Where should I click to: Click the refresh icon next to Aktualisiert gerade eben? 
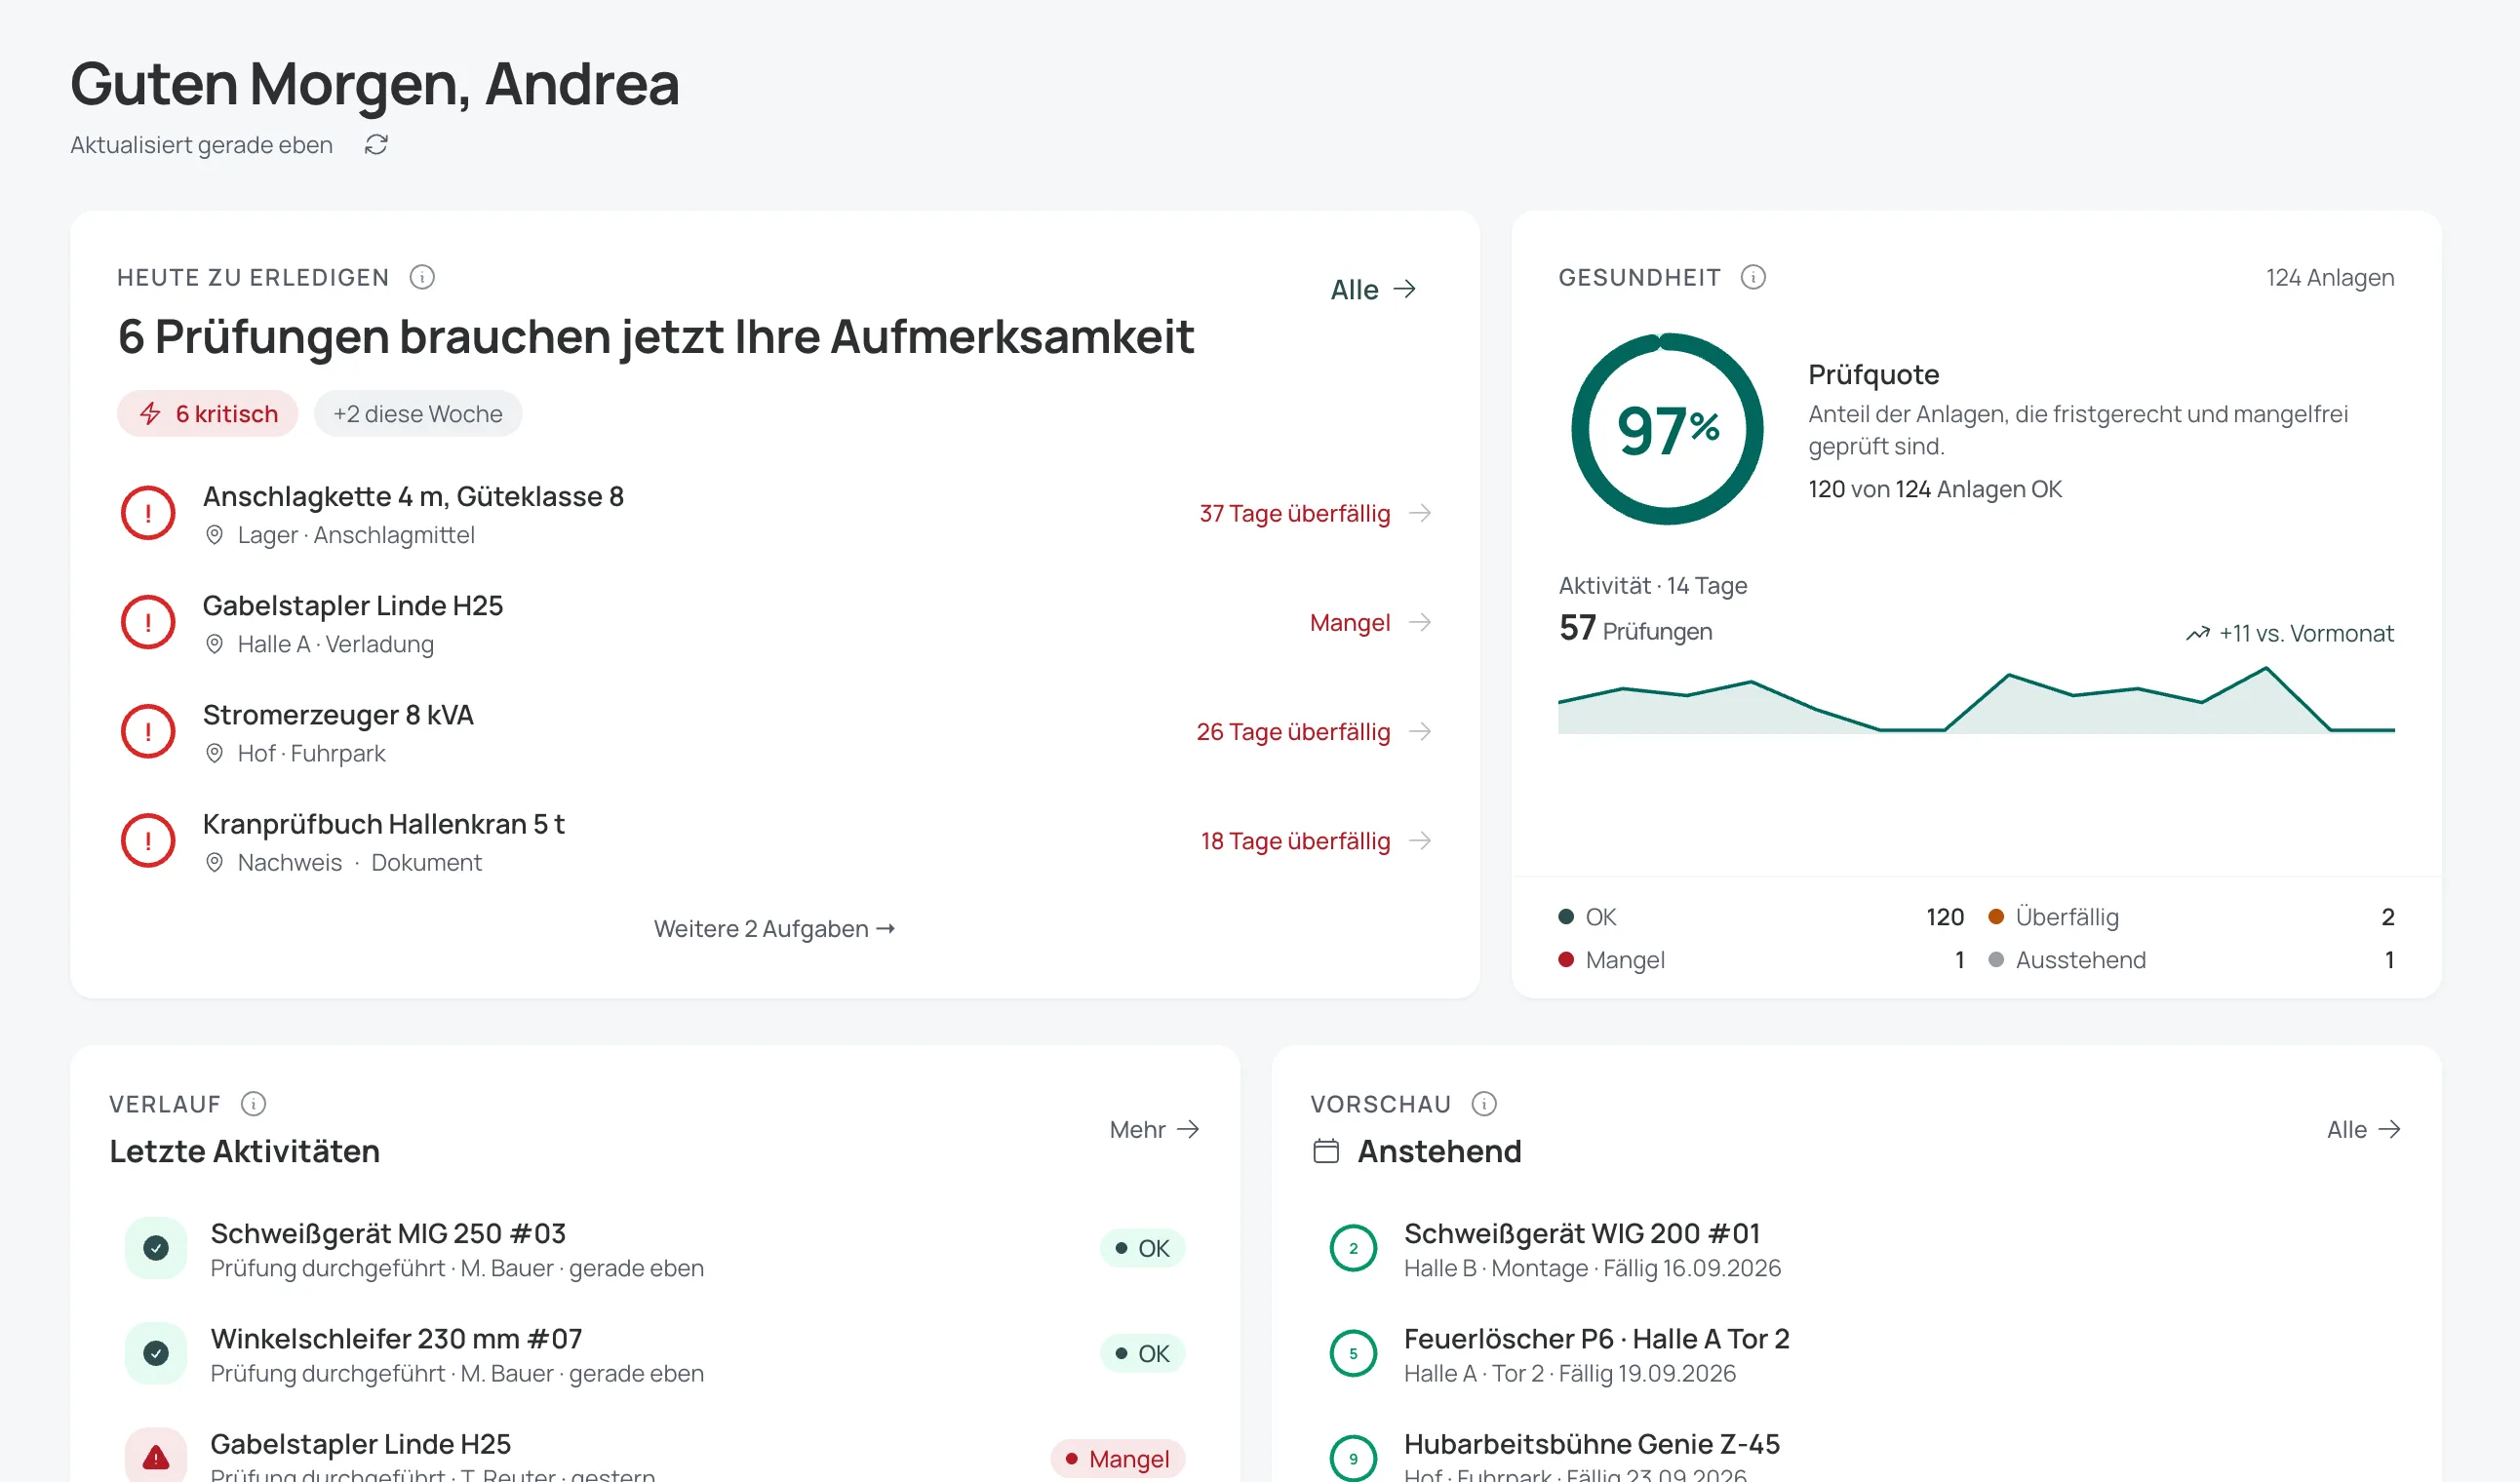376,145
